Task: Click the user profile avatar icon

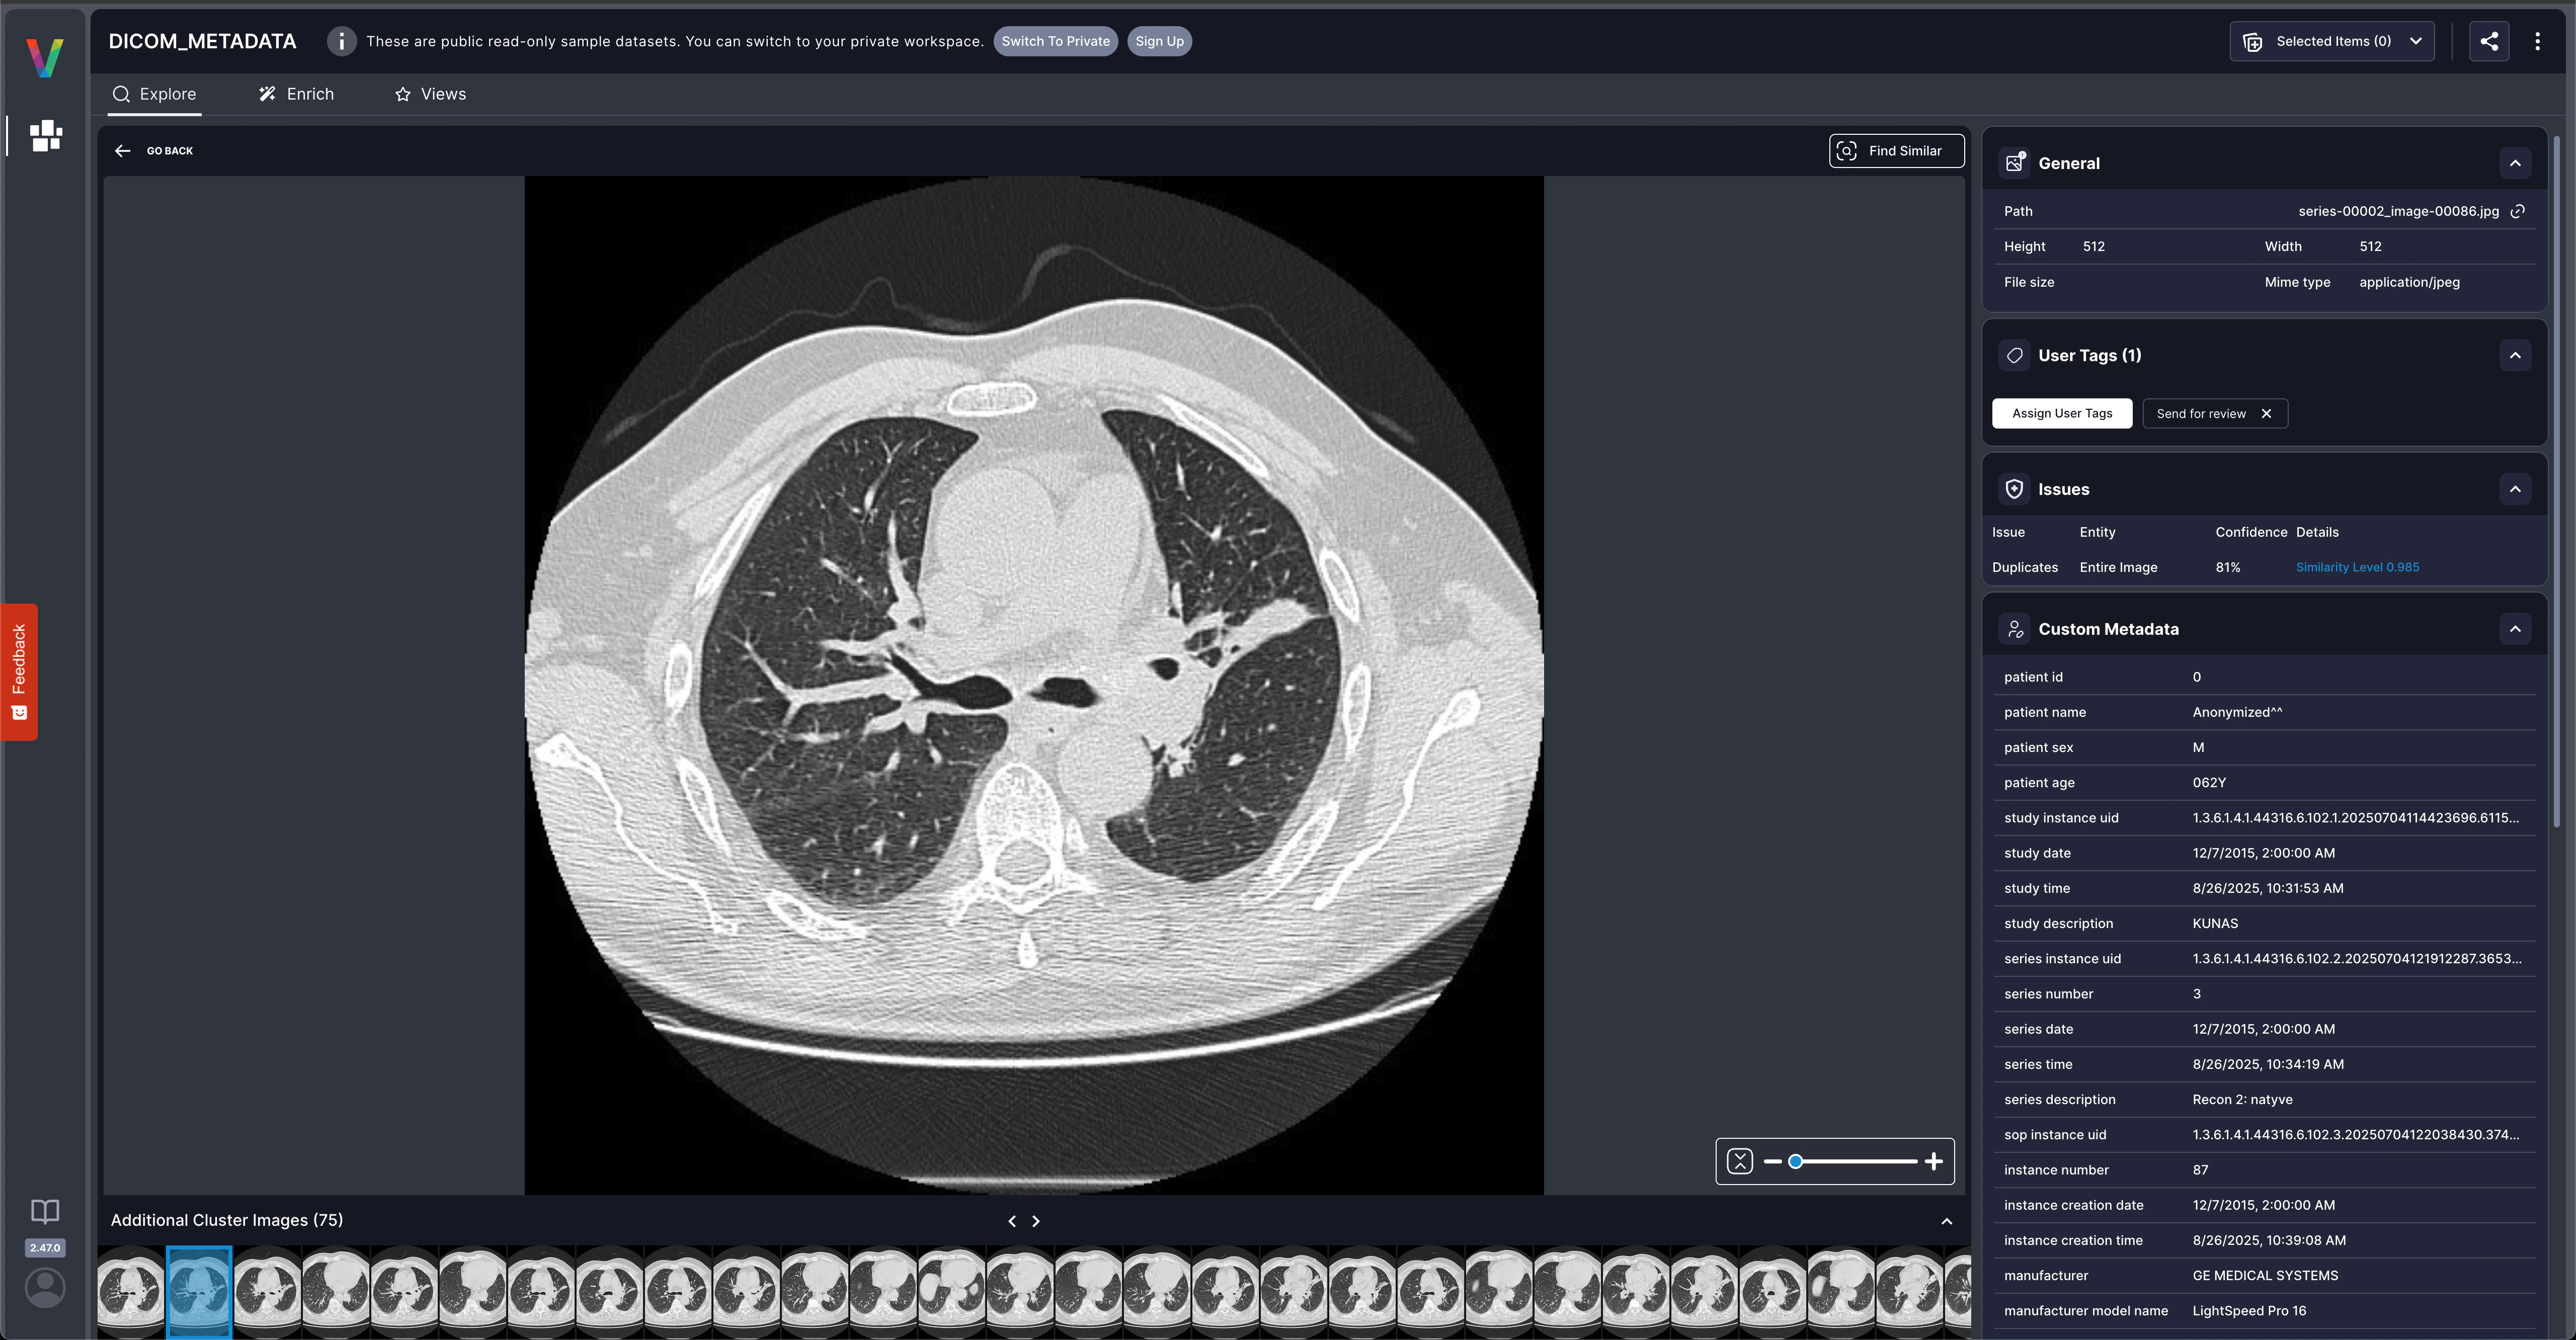Action: pos(44,1288)
